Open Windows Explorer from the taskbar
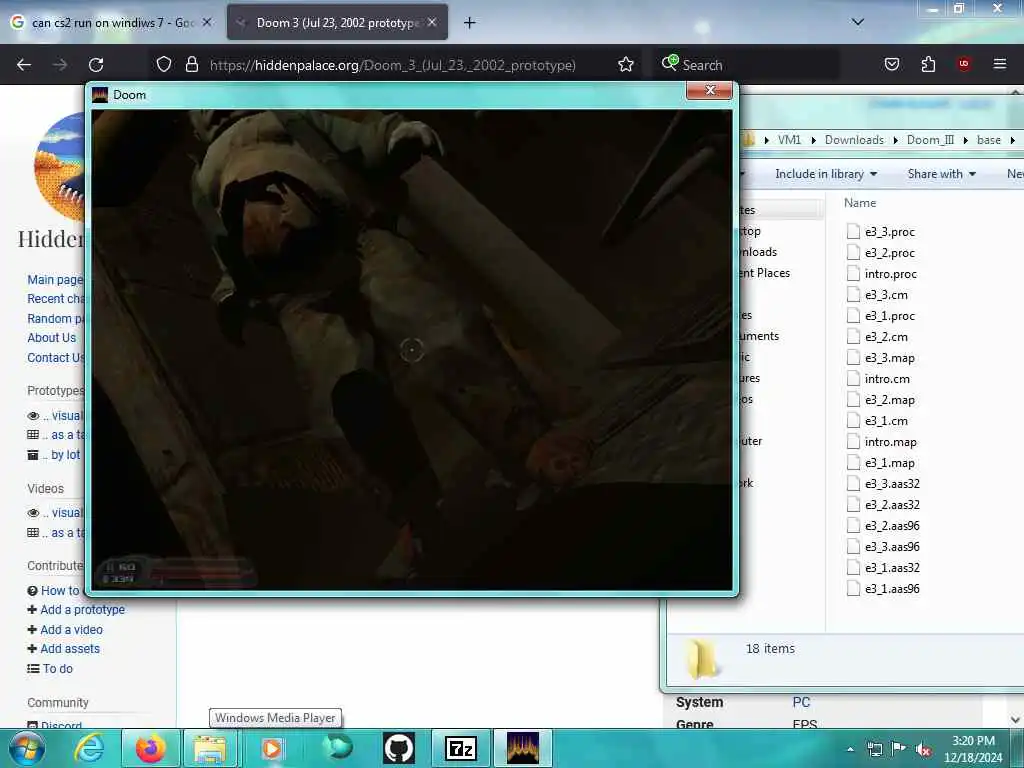Viewport: 1024px width, 768px height. (x=210, y=748)
